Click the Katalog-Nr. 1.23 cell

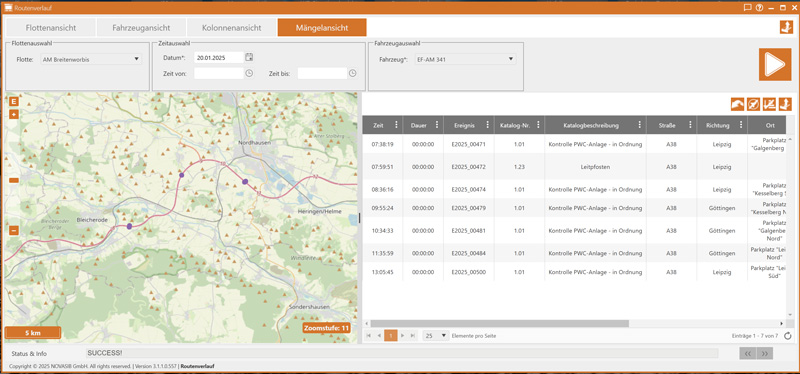click(x=519, y=167)
